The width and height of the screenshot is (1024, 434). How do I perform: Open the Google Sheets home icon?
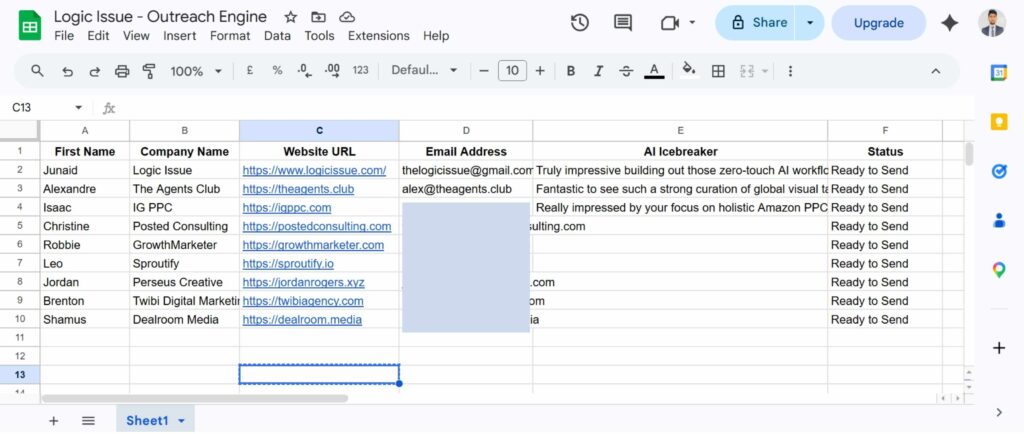tap(29, 25)
